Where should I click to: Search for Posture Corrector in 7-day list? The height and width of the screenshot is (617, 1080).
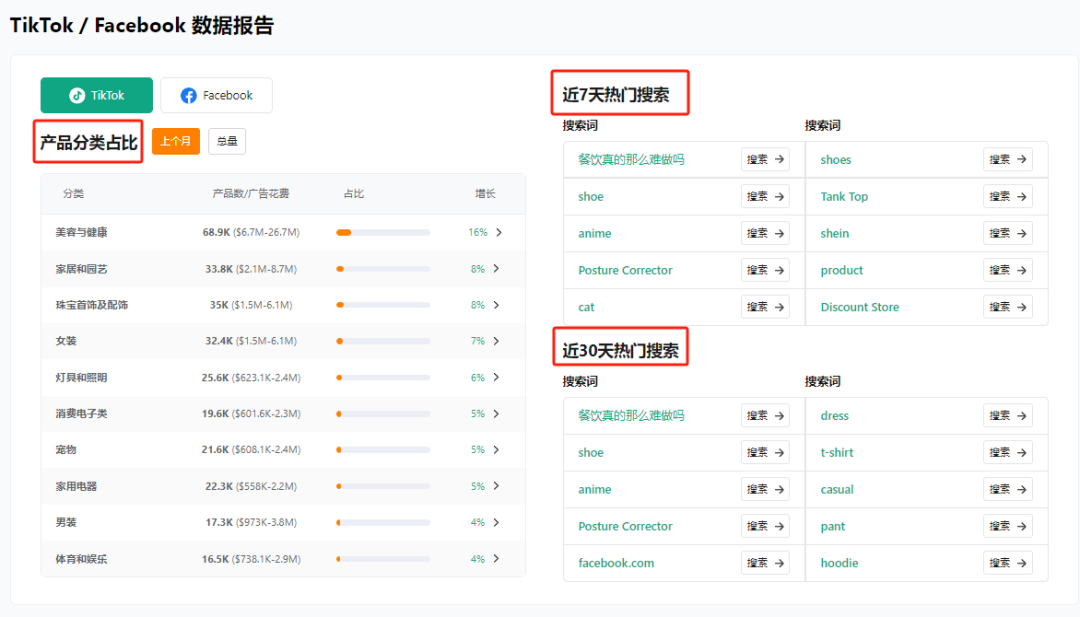point(765,270)
